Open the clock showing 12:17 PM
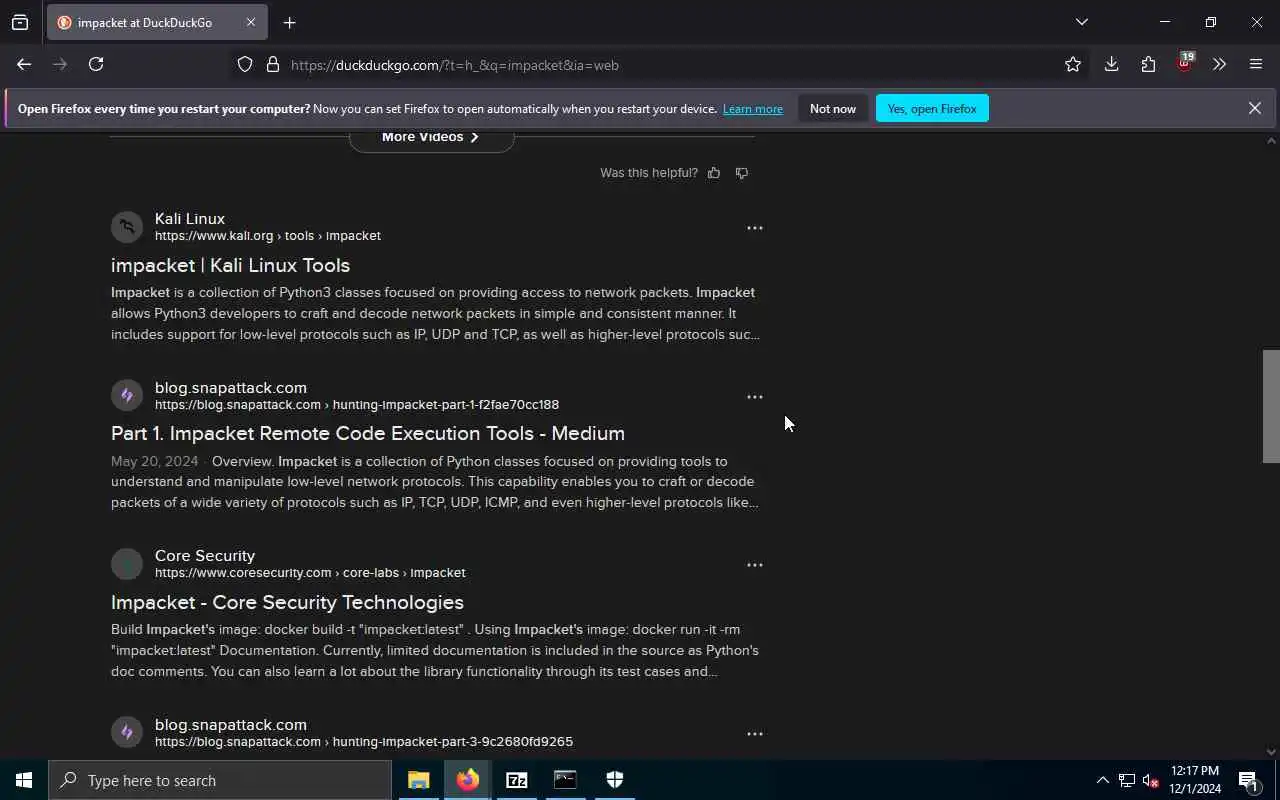1280x800 pixels. (x=1195, y=780)
